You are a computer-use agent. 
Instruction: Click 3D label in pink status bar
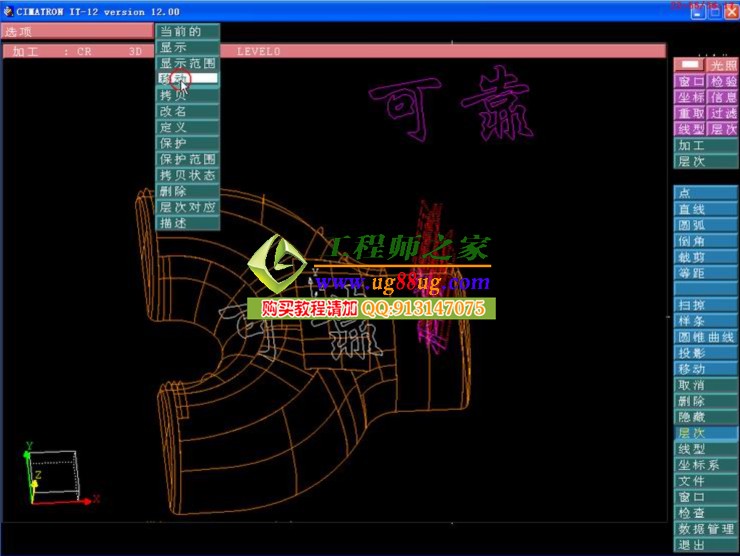(x=135, y=51)
